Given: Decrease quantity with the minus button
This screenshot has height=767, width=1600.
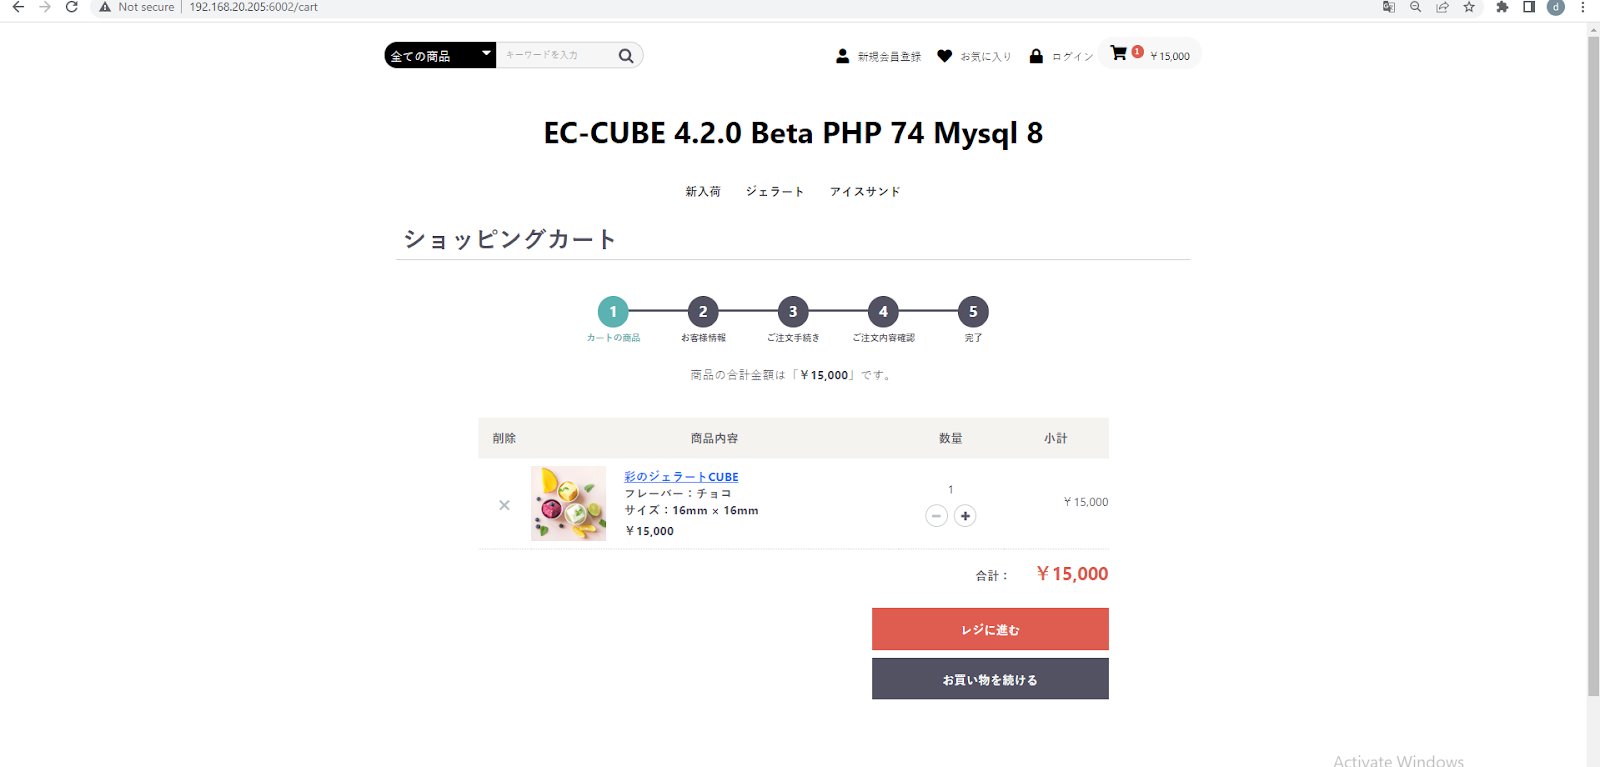Looking at the screenshot, I should pyautogui.click(x=936, y=515).
